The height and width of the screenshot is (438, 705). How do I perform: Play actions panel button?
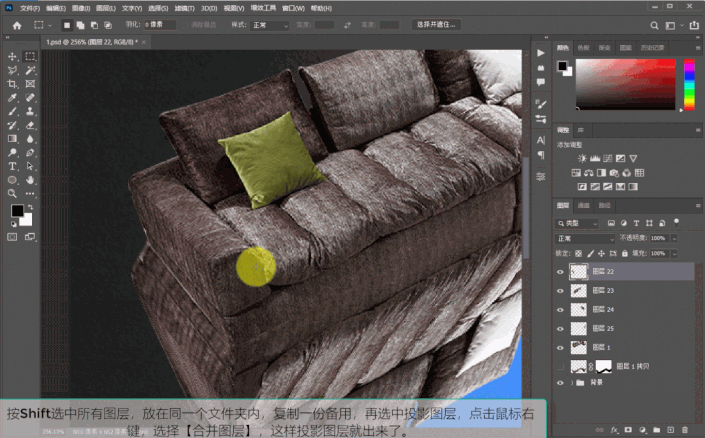(x=541, y=53)
